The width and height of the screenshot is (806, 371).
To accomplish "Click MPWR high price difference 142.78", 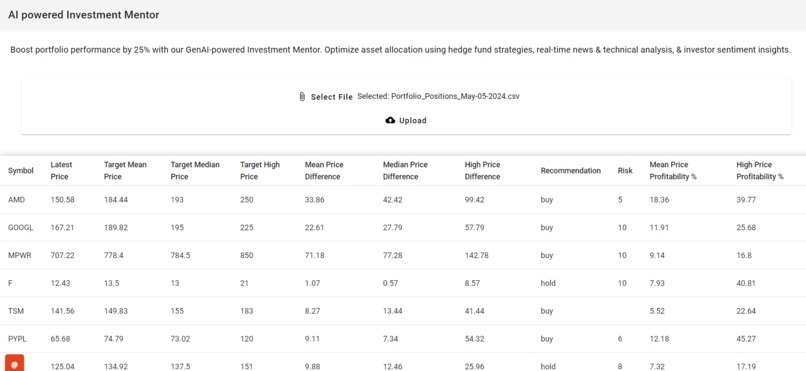I will point(476,255).
